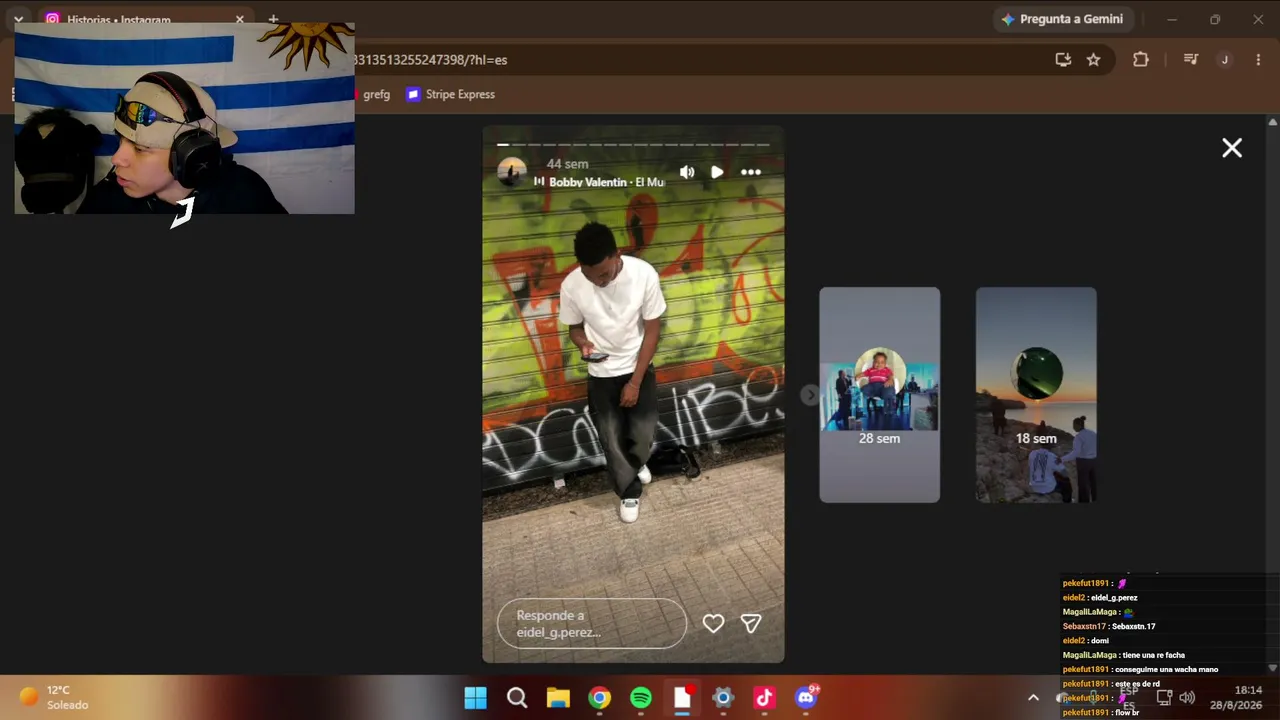Open the 28 sem story preview
The image size is (1280, 720).
click(880, 395)
